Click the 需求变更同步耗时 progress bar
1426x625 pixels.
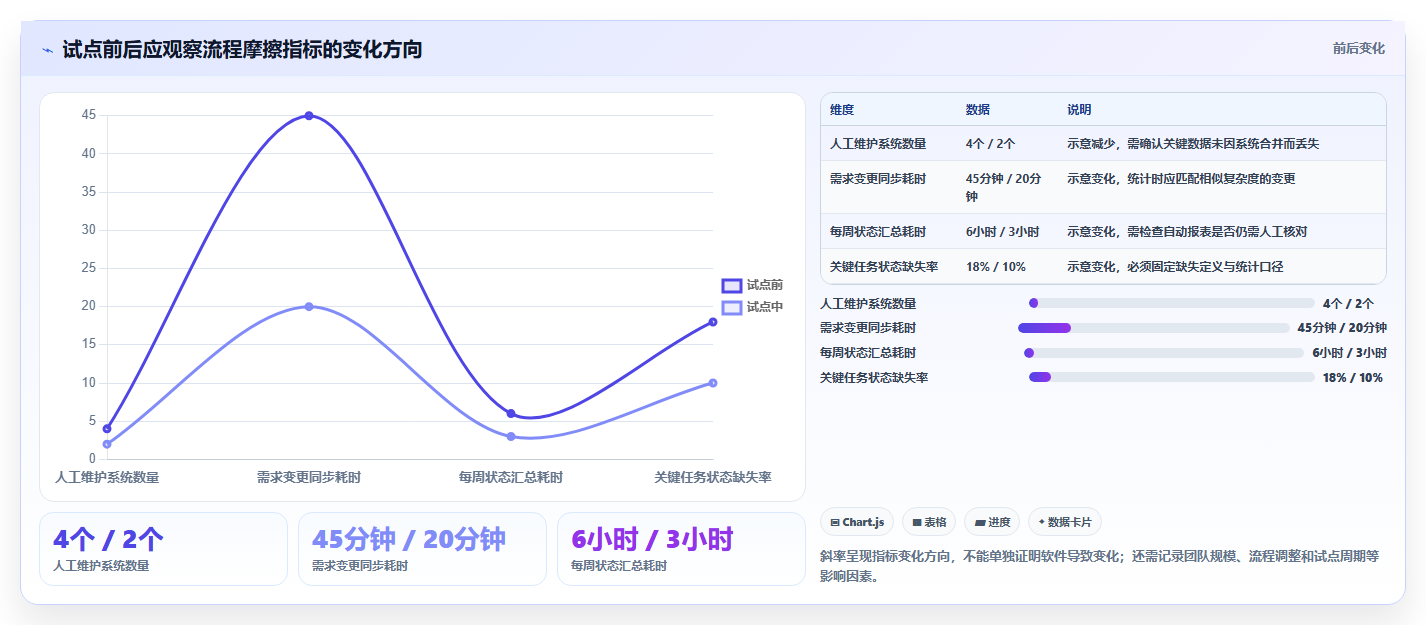coord(1153,328)
